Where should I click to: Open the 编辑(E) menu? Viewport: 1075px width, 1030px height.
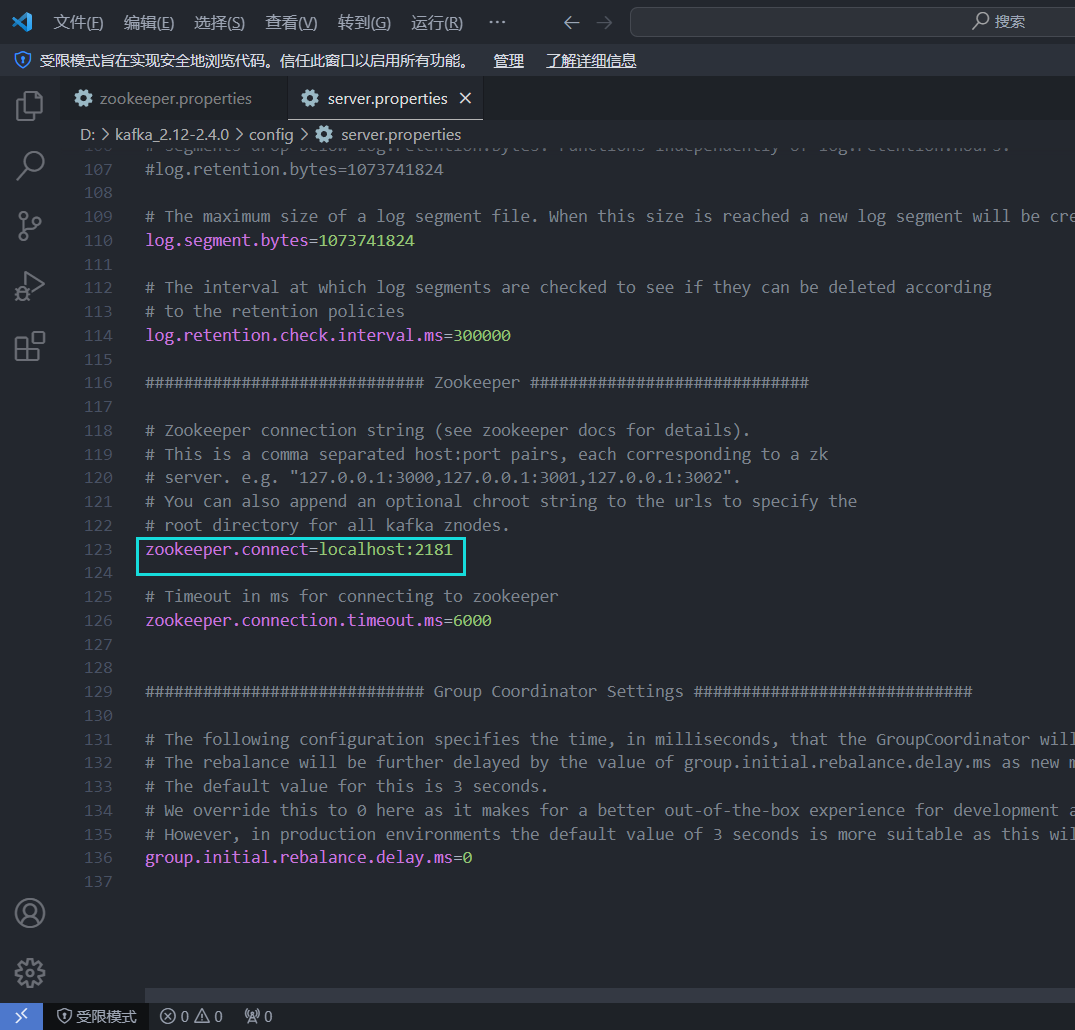149,23
